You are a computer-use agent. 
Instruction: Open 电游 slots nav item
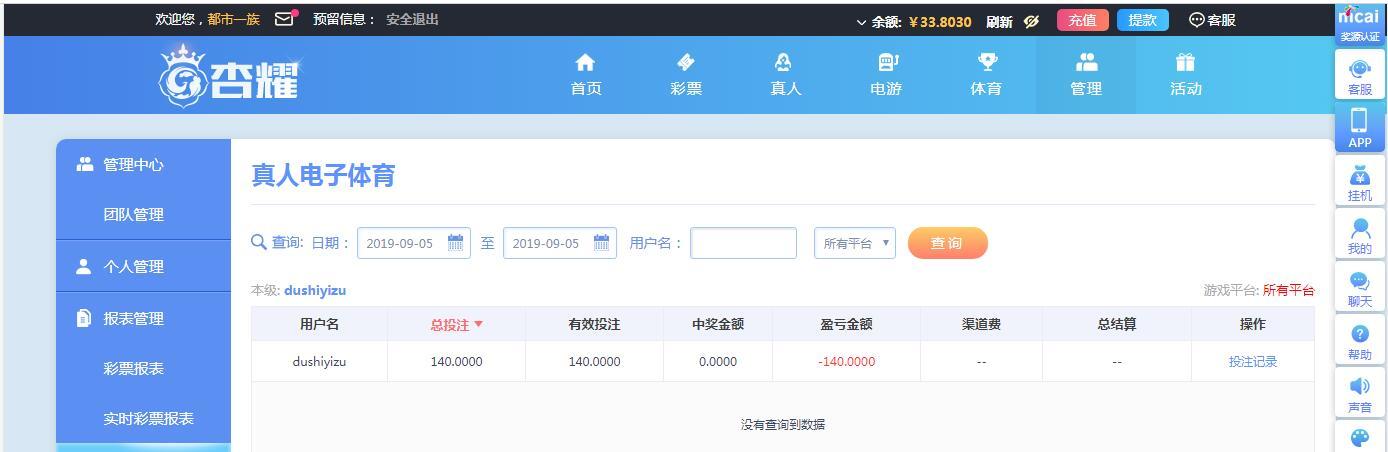886,75
